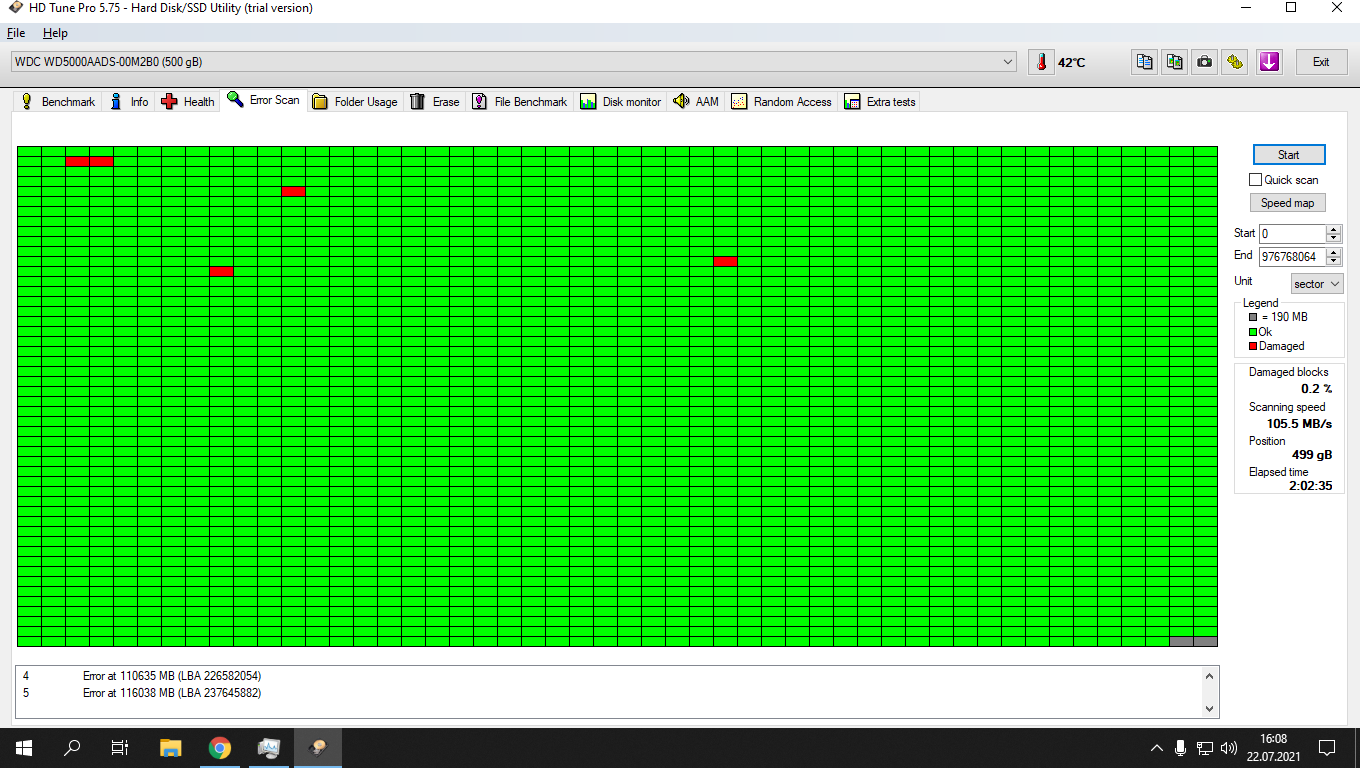Select the 105.5 MB/s scanning speed value
This screenshot has height=768, width=1360.
tap(1299, 424)
